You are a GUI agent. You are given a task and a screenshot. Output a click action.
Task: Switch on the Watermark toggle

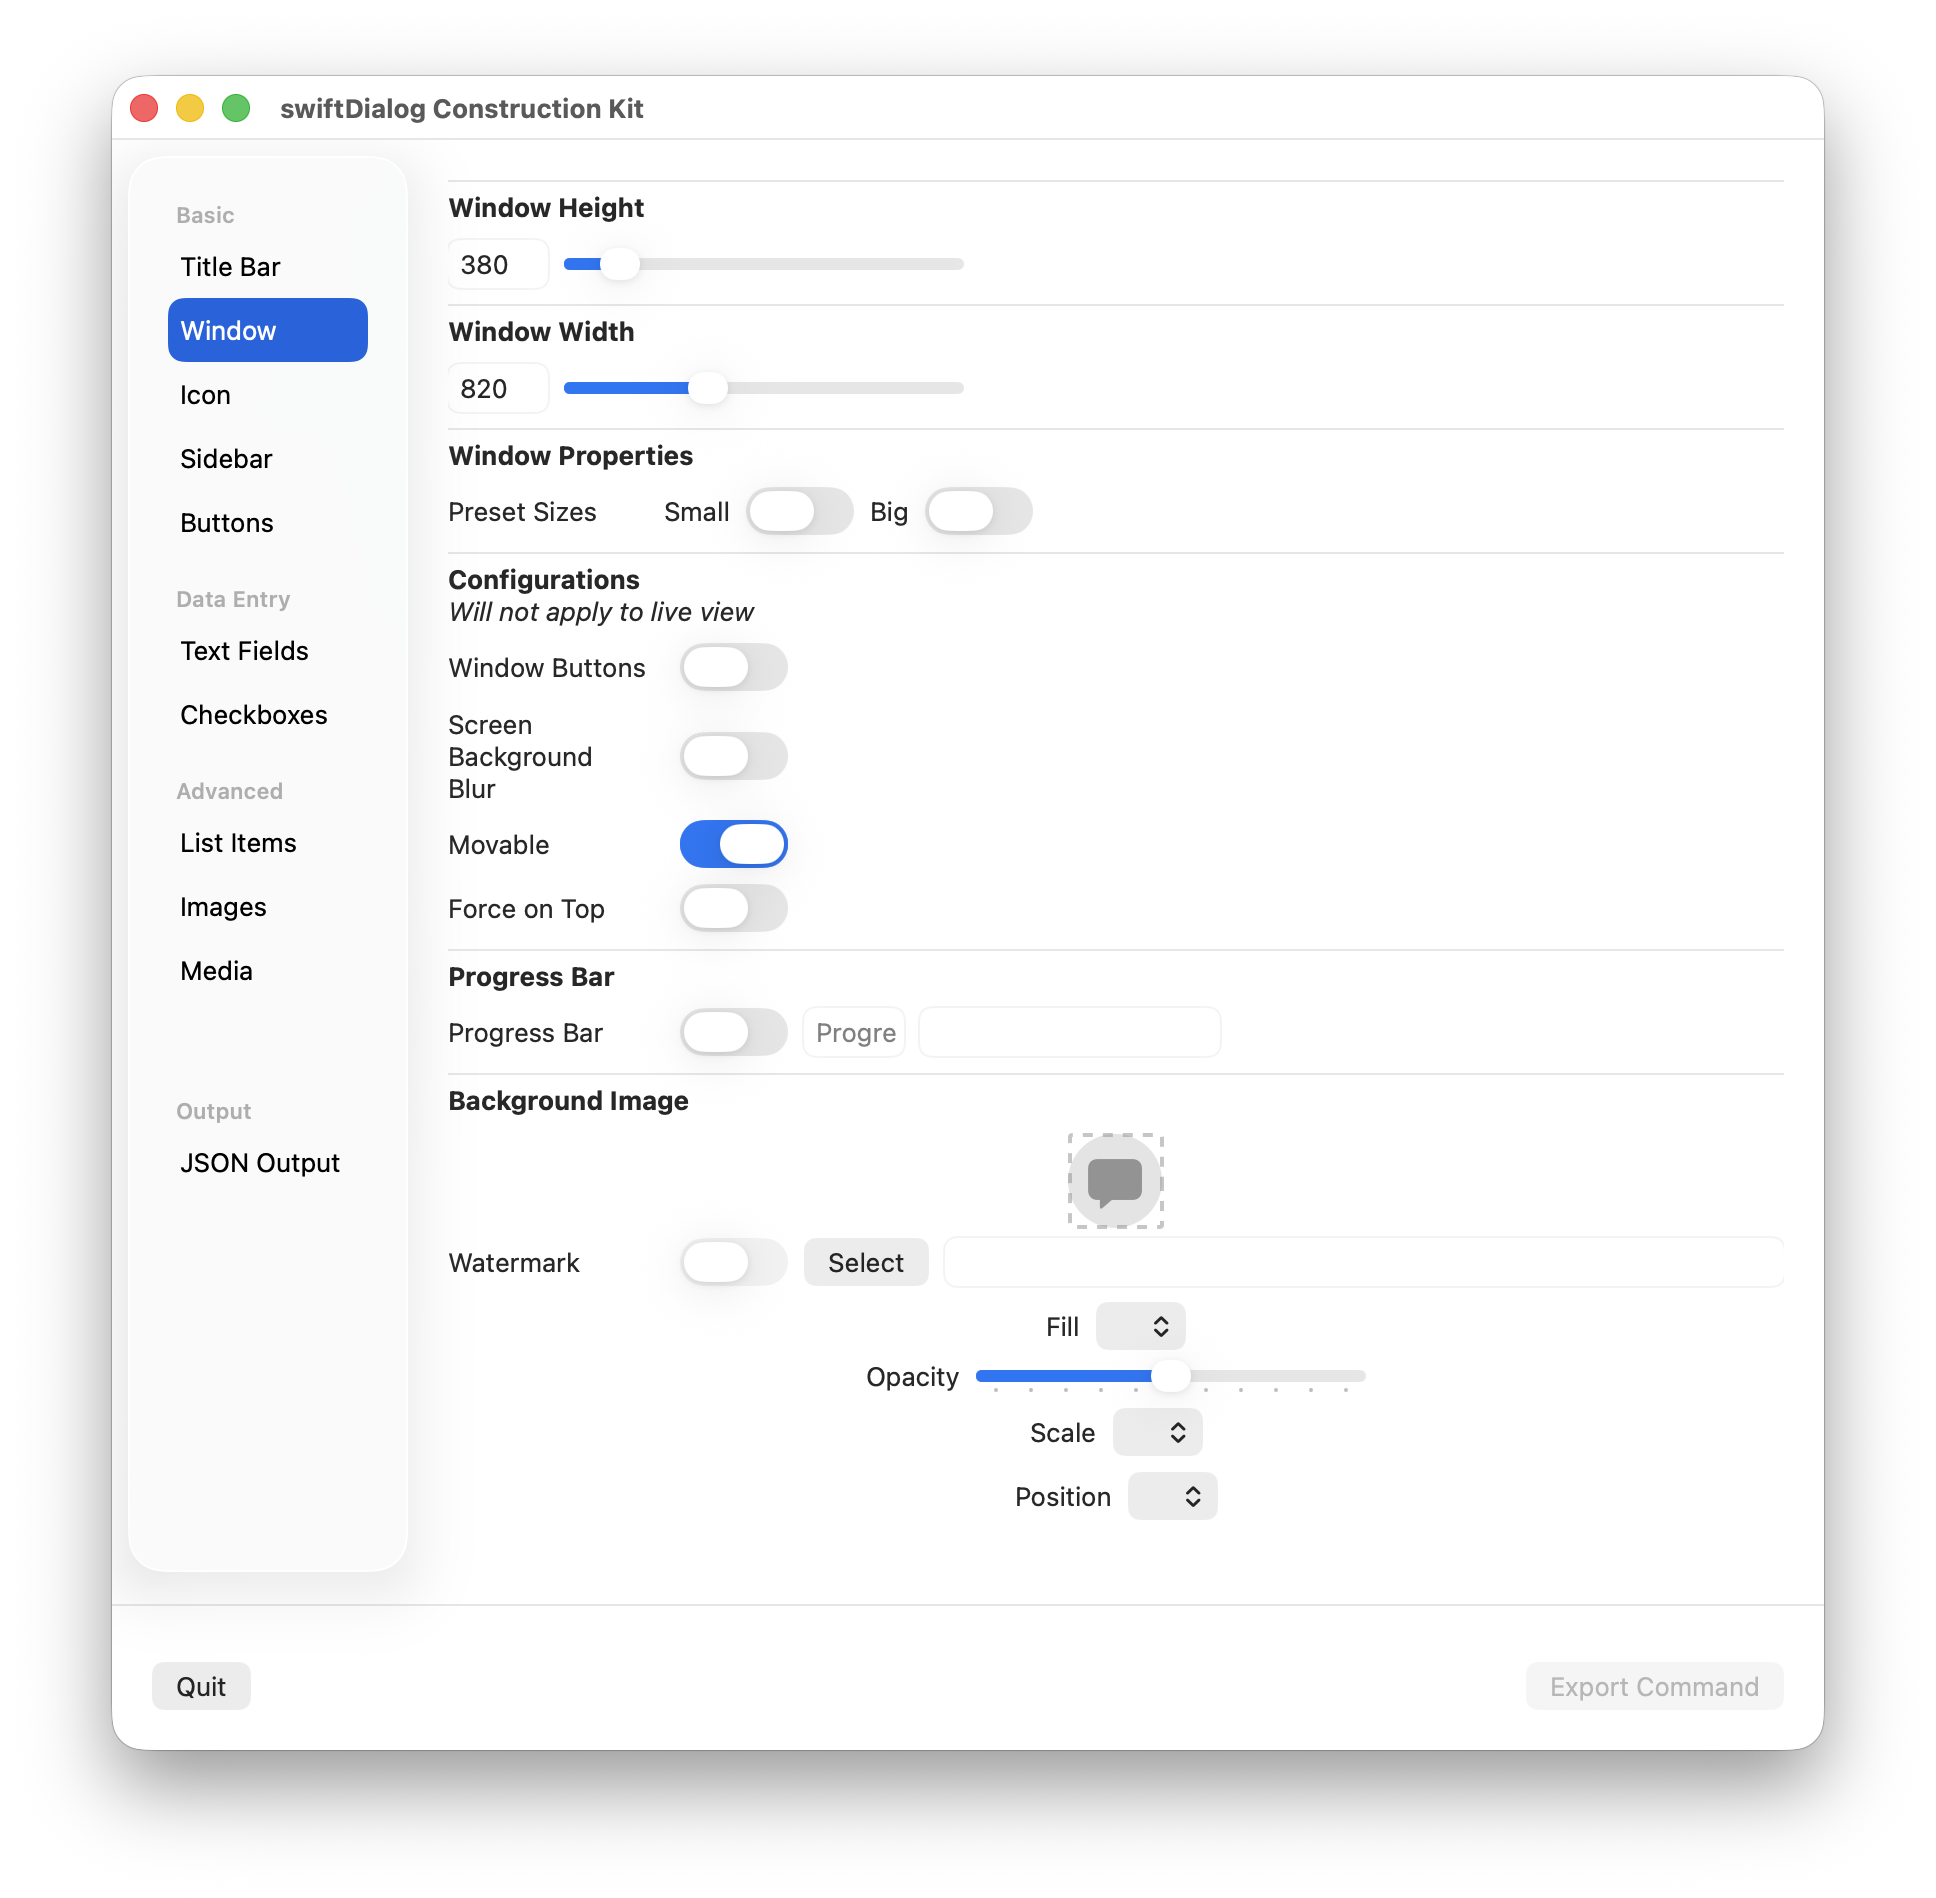click(x=733, y=1262)
